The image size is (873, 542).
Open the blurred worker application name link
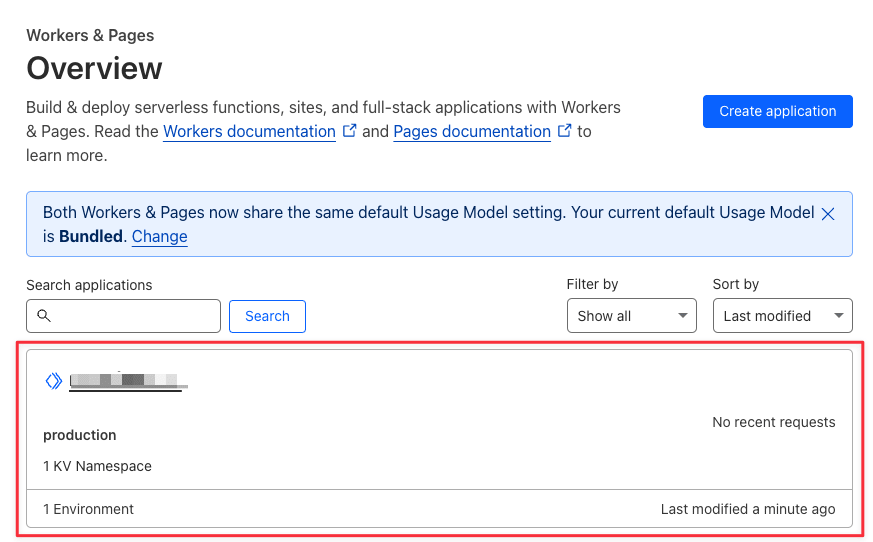click(x=128, y=381)
